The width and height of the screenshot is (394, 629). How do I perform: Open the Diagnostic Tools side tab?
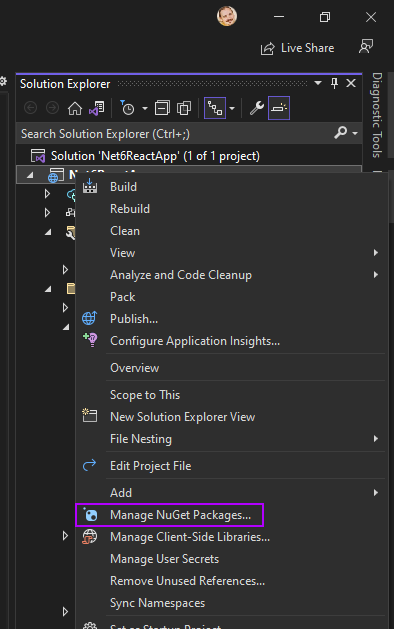tap(376, 116)
